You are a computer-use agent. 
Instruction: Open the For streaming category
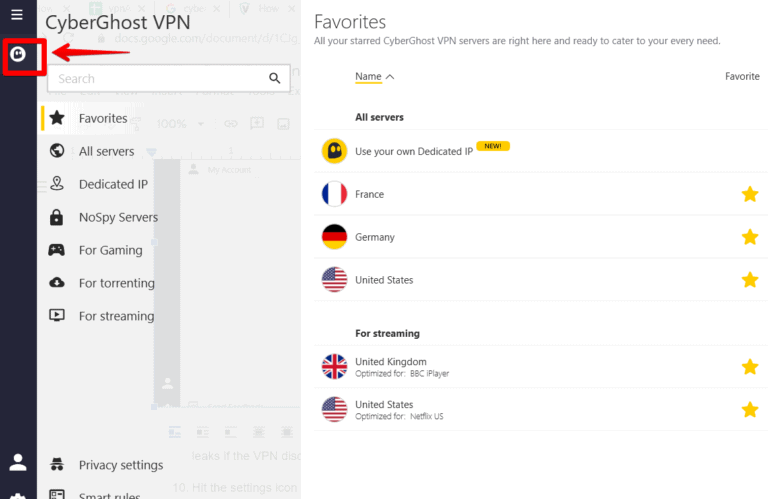point(116,316)
